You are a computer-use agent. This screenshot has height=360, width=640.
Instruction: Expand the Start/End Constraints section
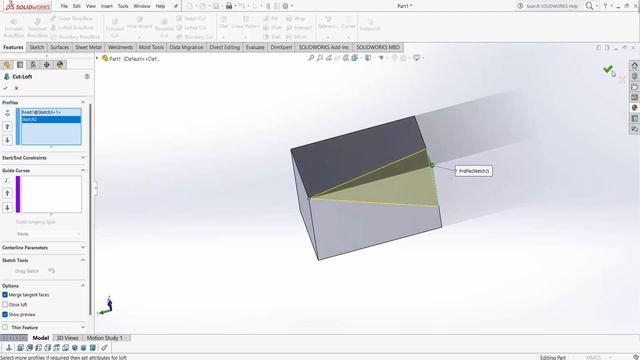coord(83,158)
